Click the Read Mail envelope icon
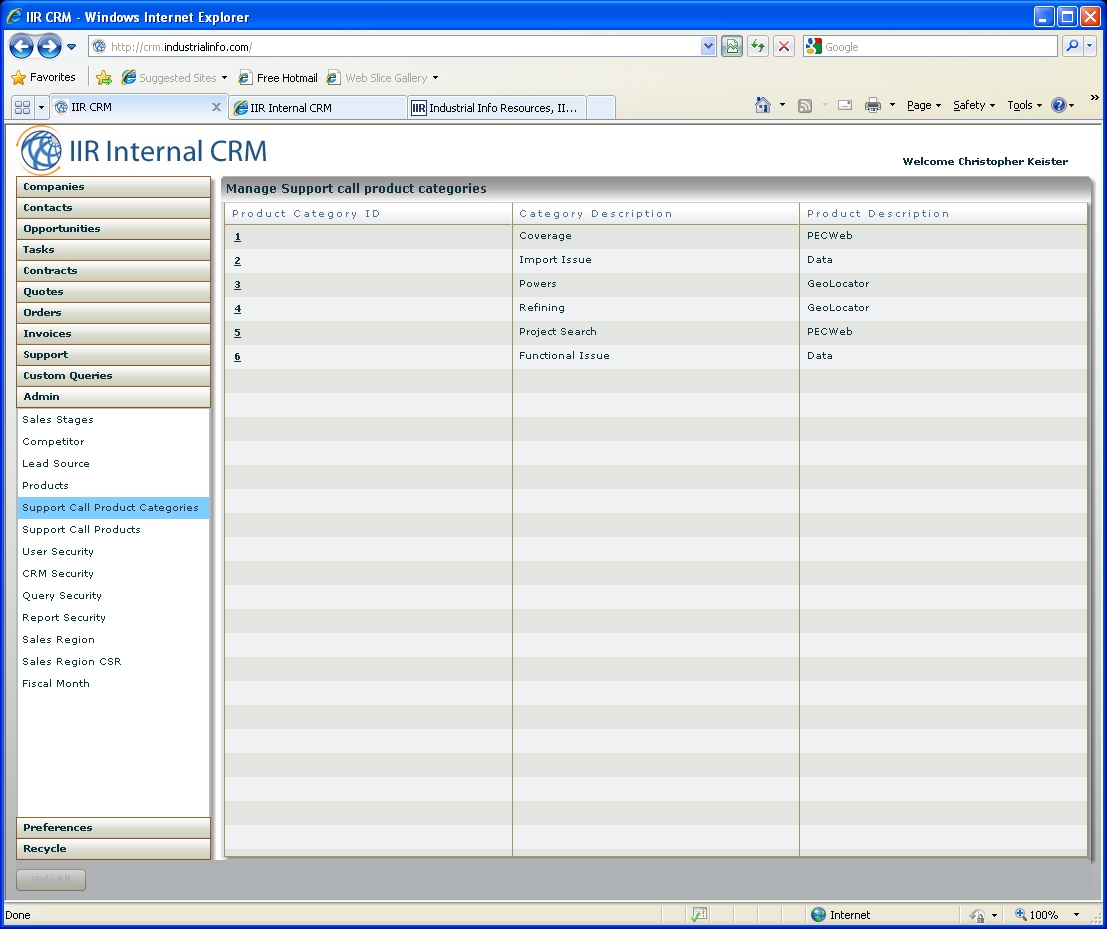 (x=845, y=106)
